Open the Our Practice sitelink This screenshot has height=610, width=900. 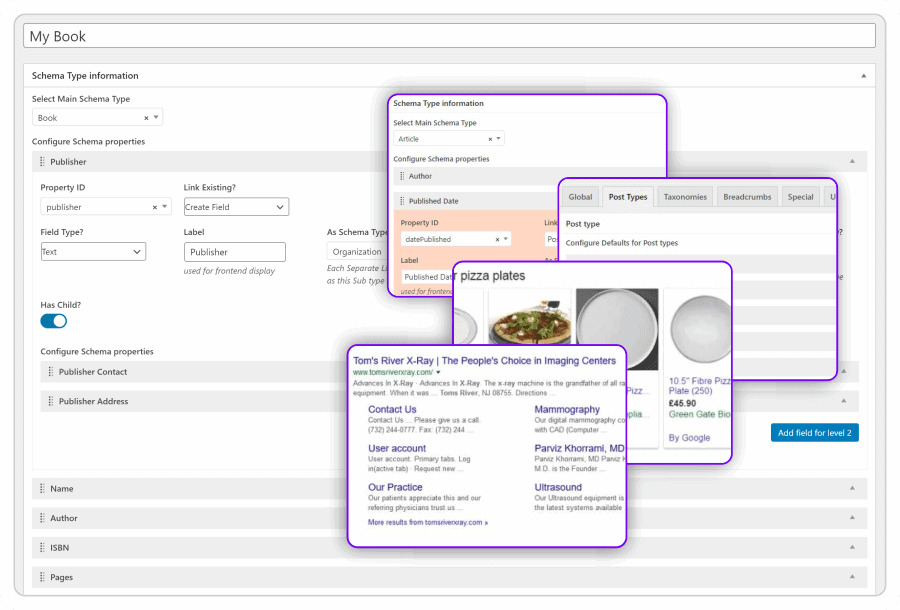(395, 487)
